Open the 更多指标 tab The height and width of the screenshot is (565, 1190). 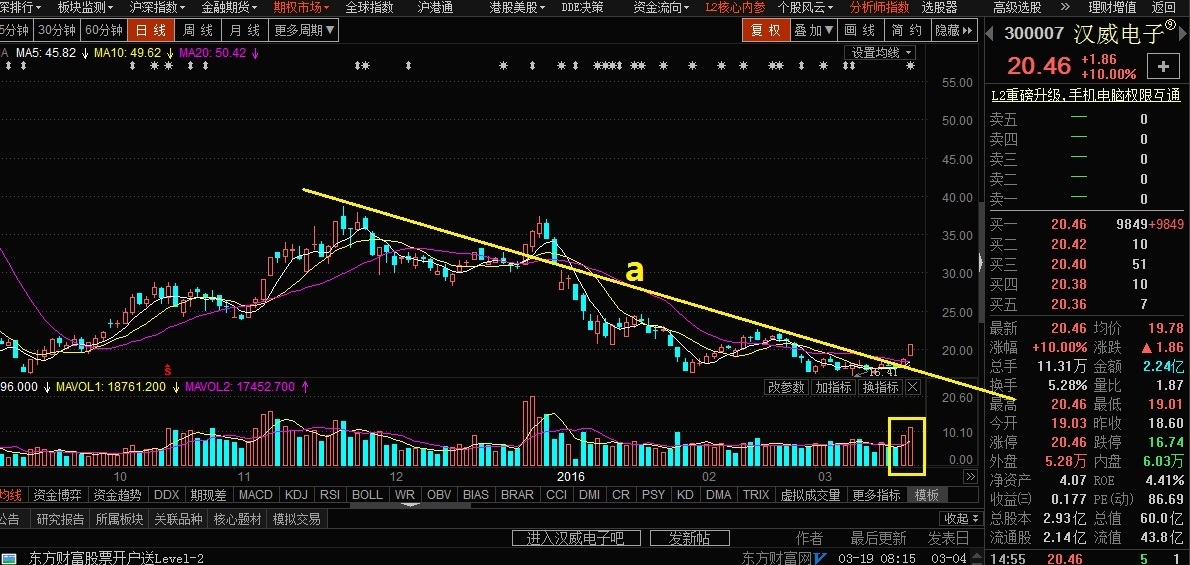pyautogui.click(x=877, y=495)
